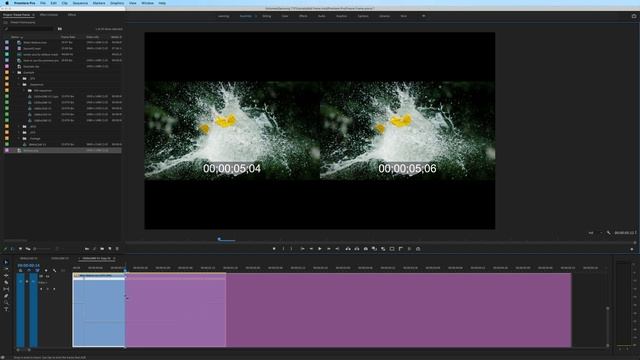Viewport: 640px width, 360px height.
Task: Step back one frame in Program Monitor
Action: (311, 249)
